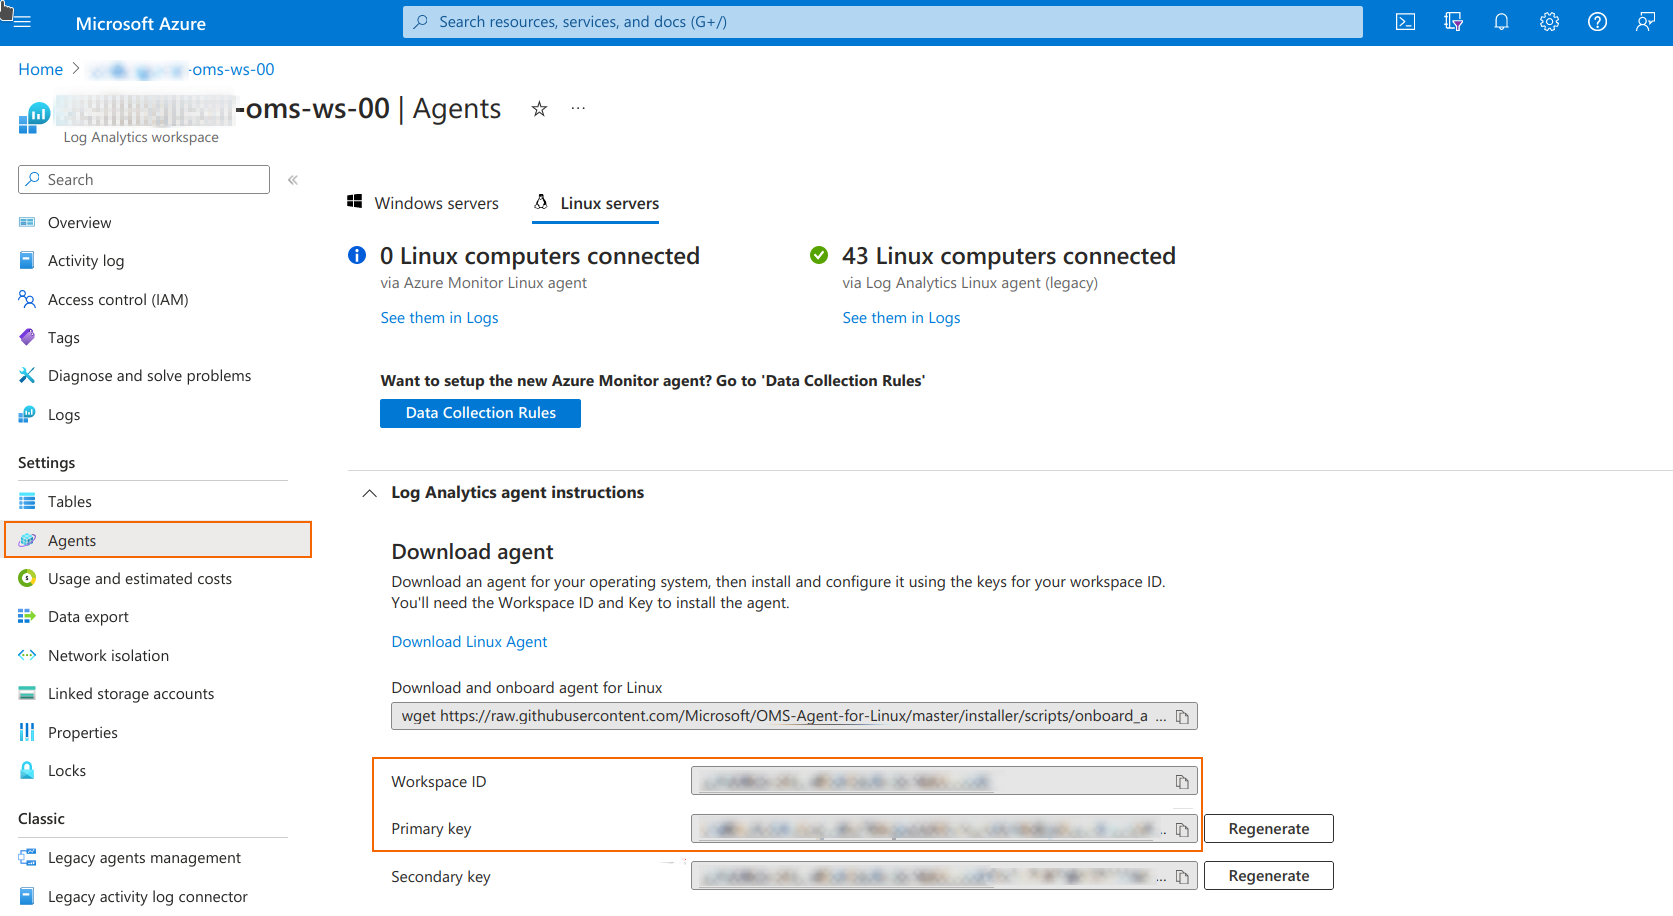The image size is (1673, 916).
Task: Click the Tags icon
Action: (x=27, y=338)
